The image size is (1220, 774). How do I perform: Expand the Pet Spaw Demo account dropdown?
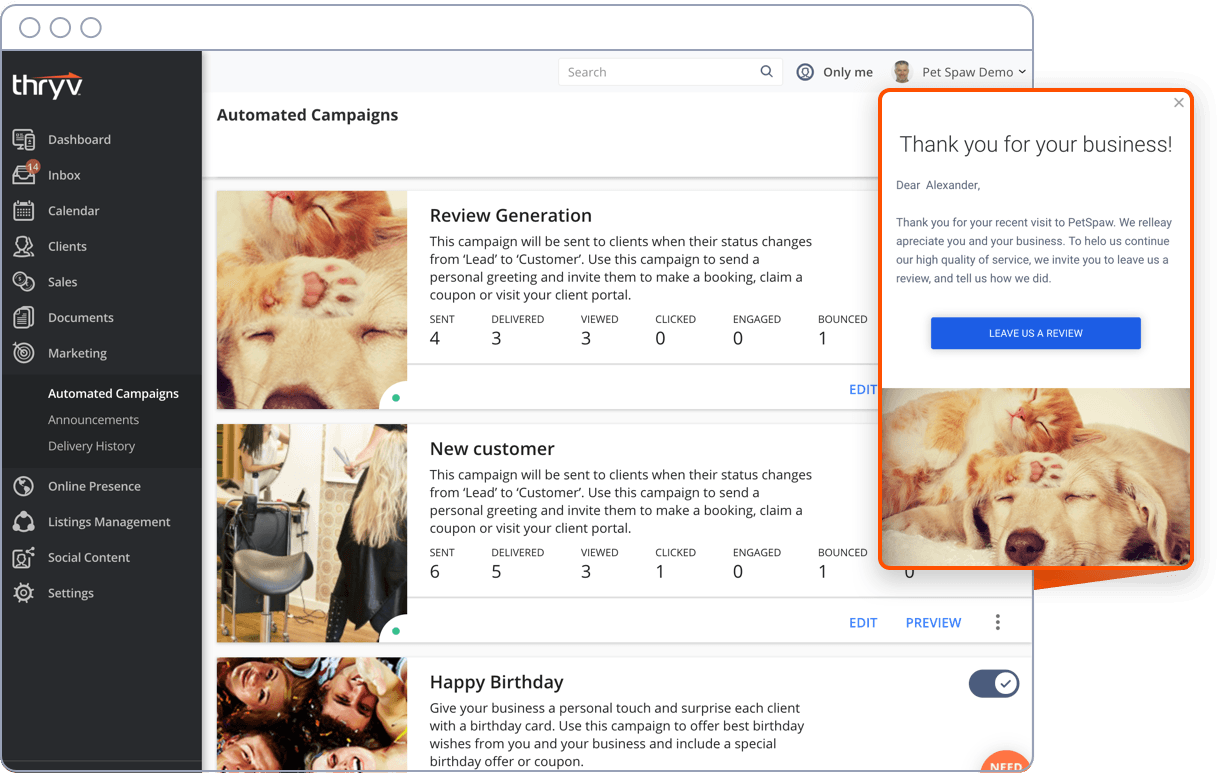1022,72
